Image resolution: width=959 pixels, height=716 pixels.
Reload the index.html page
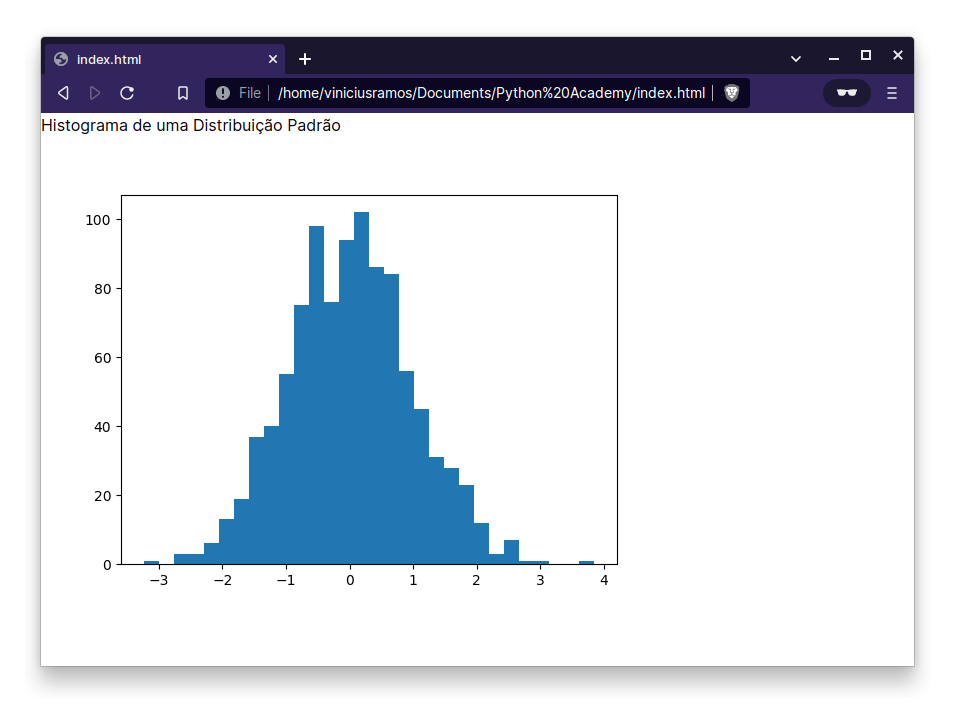pos(127,93)
